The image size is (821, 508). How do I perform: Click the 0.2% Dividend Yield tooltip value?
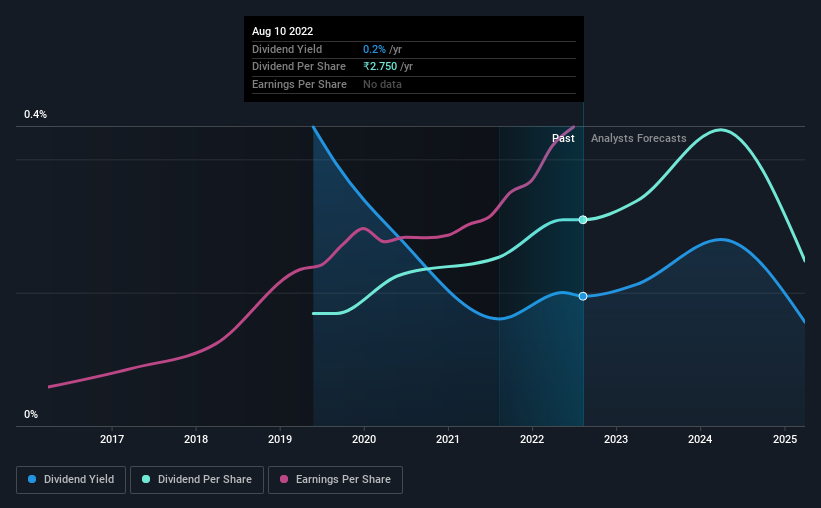pyautogui.click(x=374, y=49)
